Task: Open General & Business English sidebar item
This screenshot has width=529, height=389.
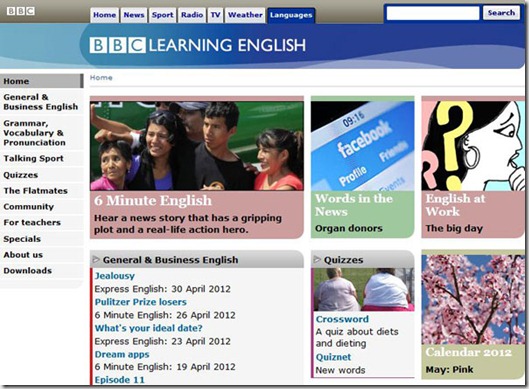Action: 41,102
